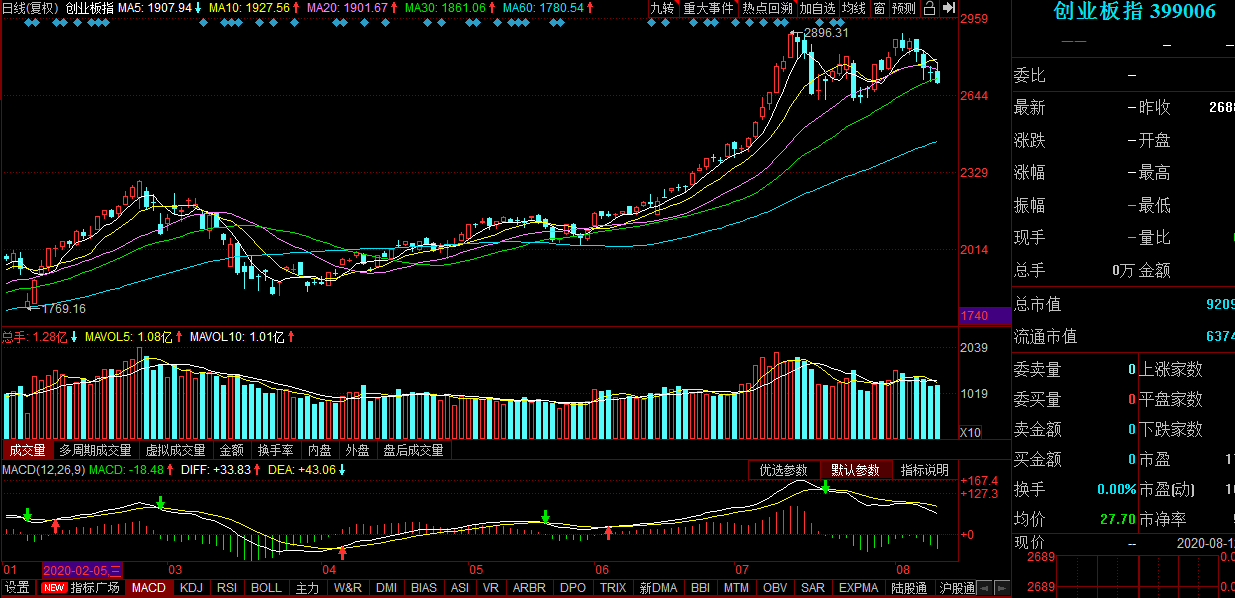The height and width of the screenshot is (598, 1235).
Task: Switch to the OBV indicator tab
Action: (775, 588)
